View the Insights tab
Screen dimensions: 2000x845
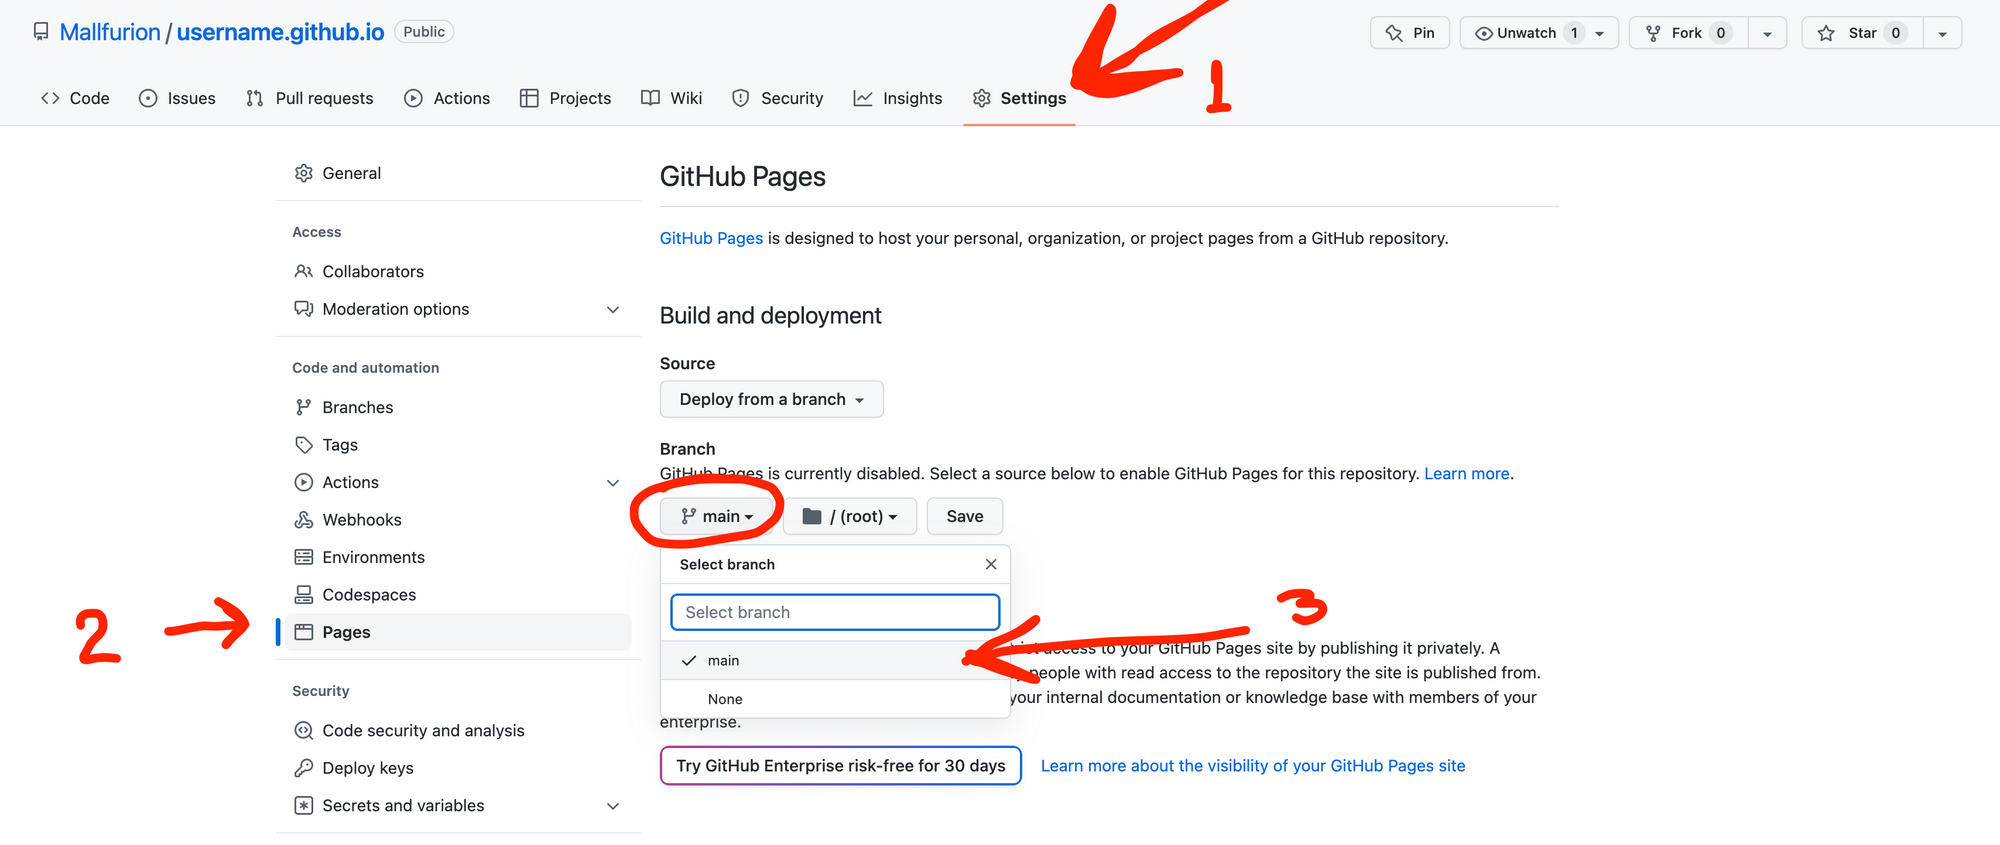pos(898,98)
